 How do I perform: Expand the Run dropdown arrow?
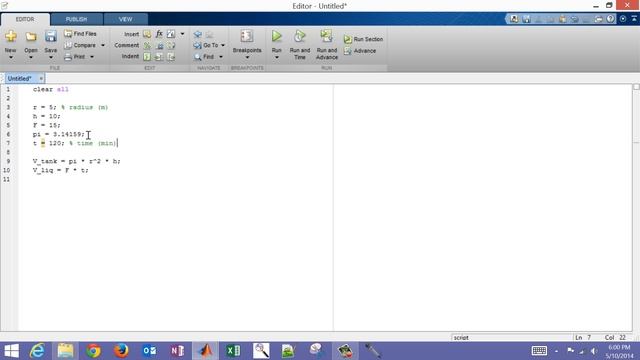277,58
